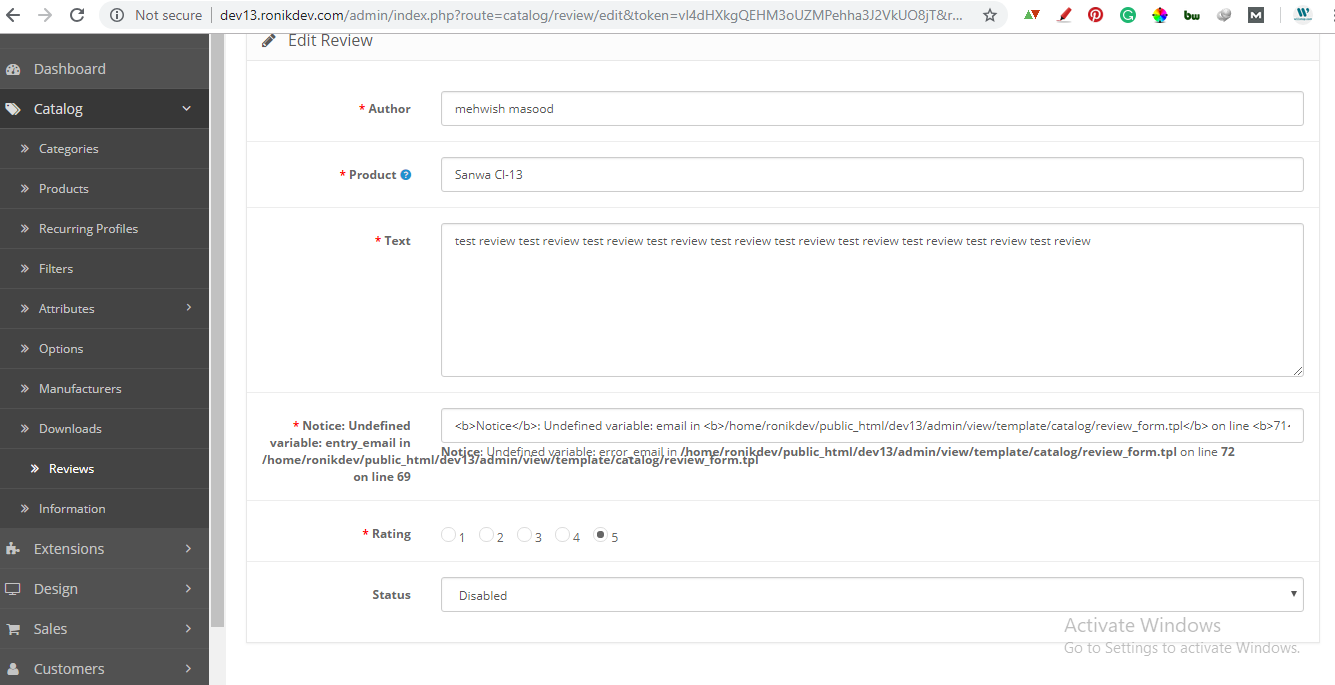
Task: Expand the Attributes submenu arrow
Action: (189, 308)
